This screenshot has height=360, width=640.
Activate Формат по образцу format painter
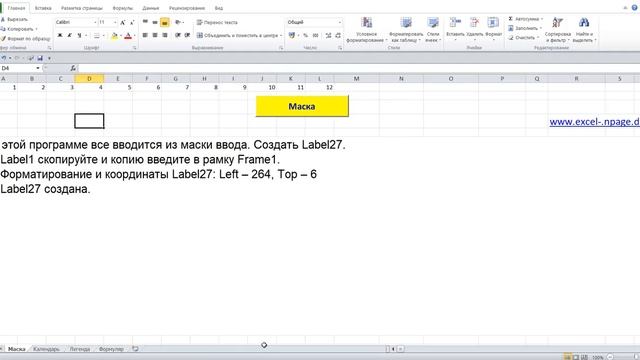coord(25,39)
